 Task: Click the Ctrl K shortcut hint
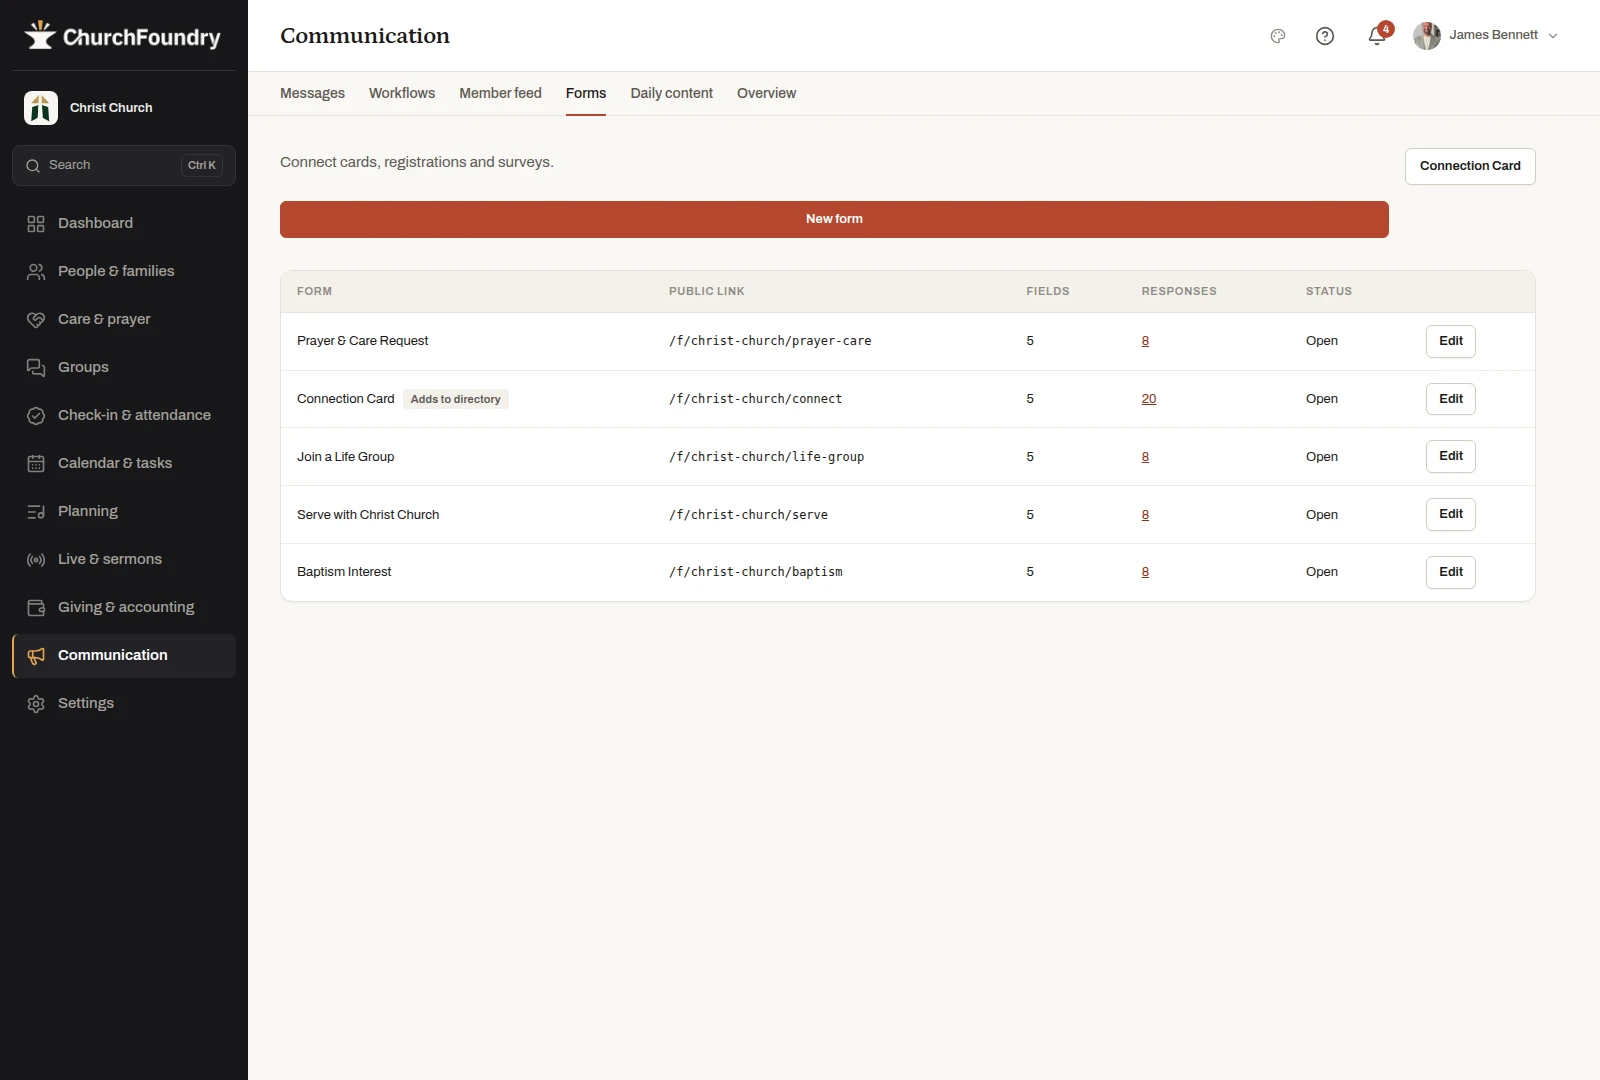pyautogui.click(x=202, y=166)
